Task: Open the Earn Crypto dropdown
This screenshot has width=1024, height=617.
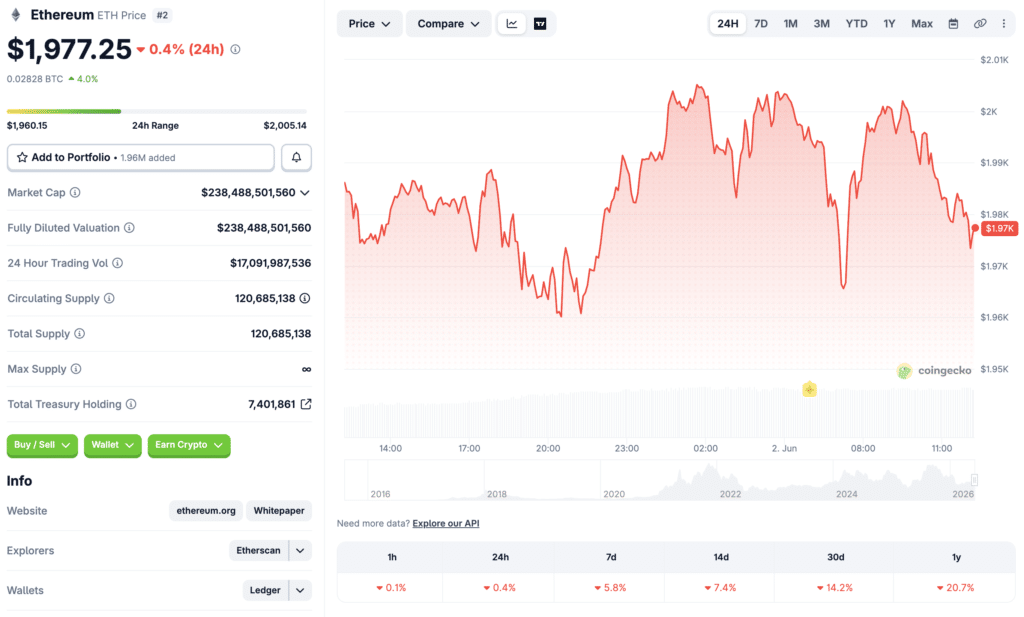Action: 189,445
